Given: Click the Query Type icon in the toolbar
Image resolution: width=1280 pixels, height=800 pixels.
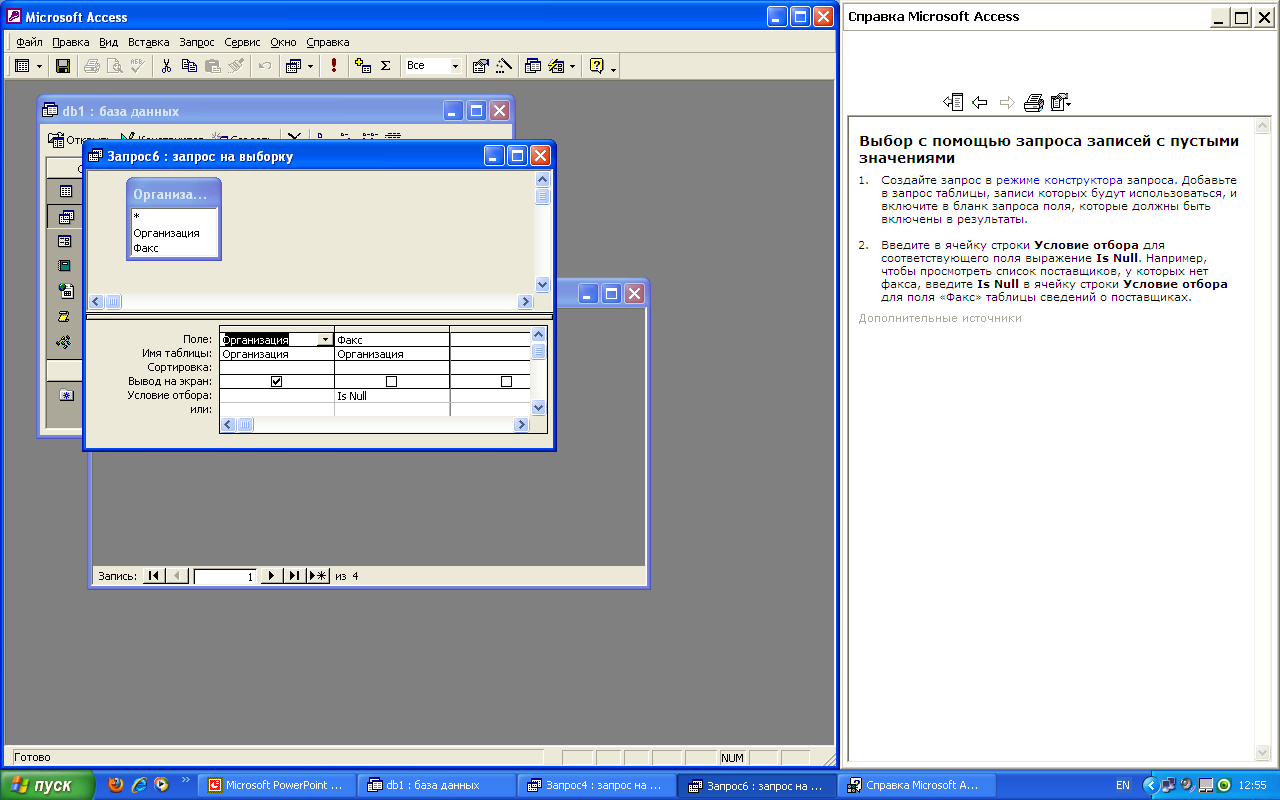Looking at the screenshot, I should [293, 66].
